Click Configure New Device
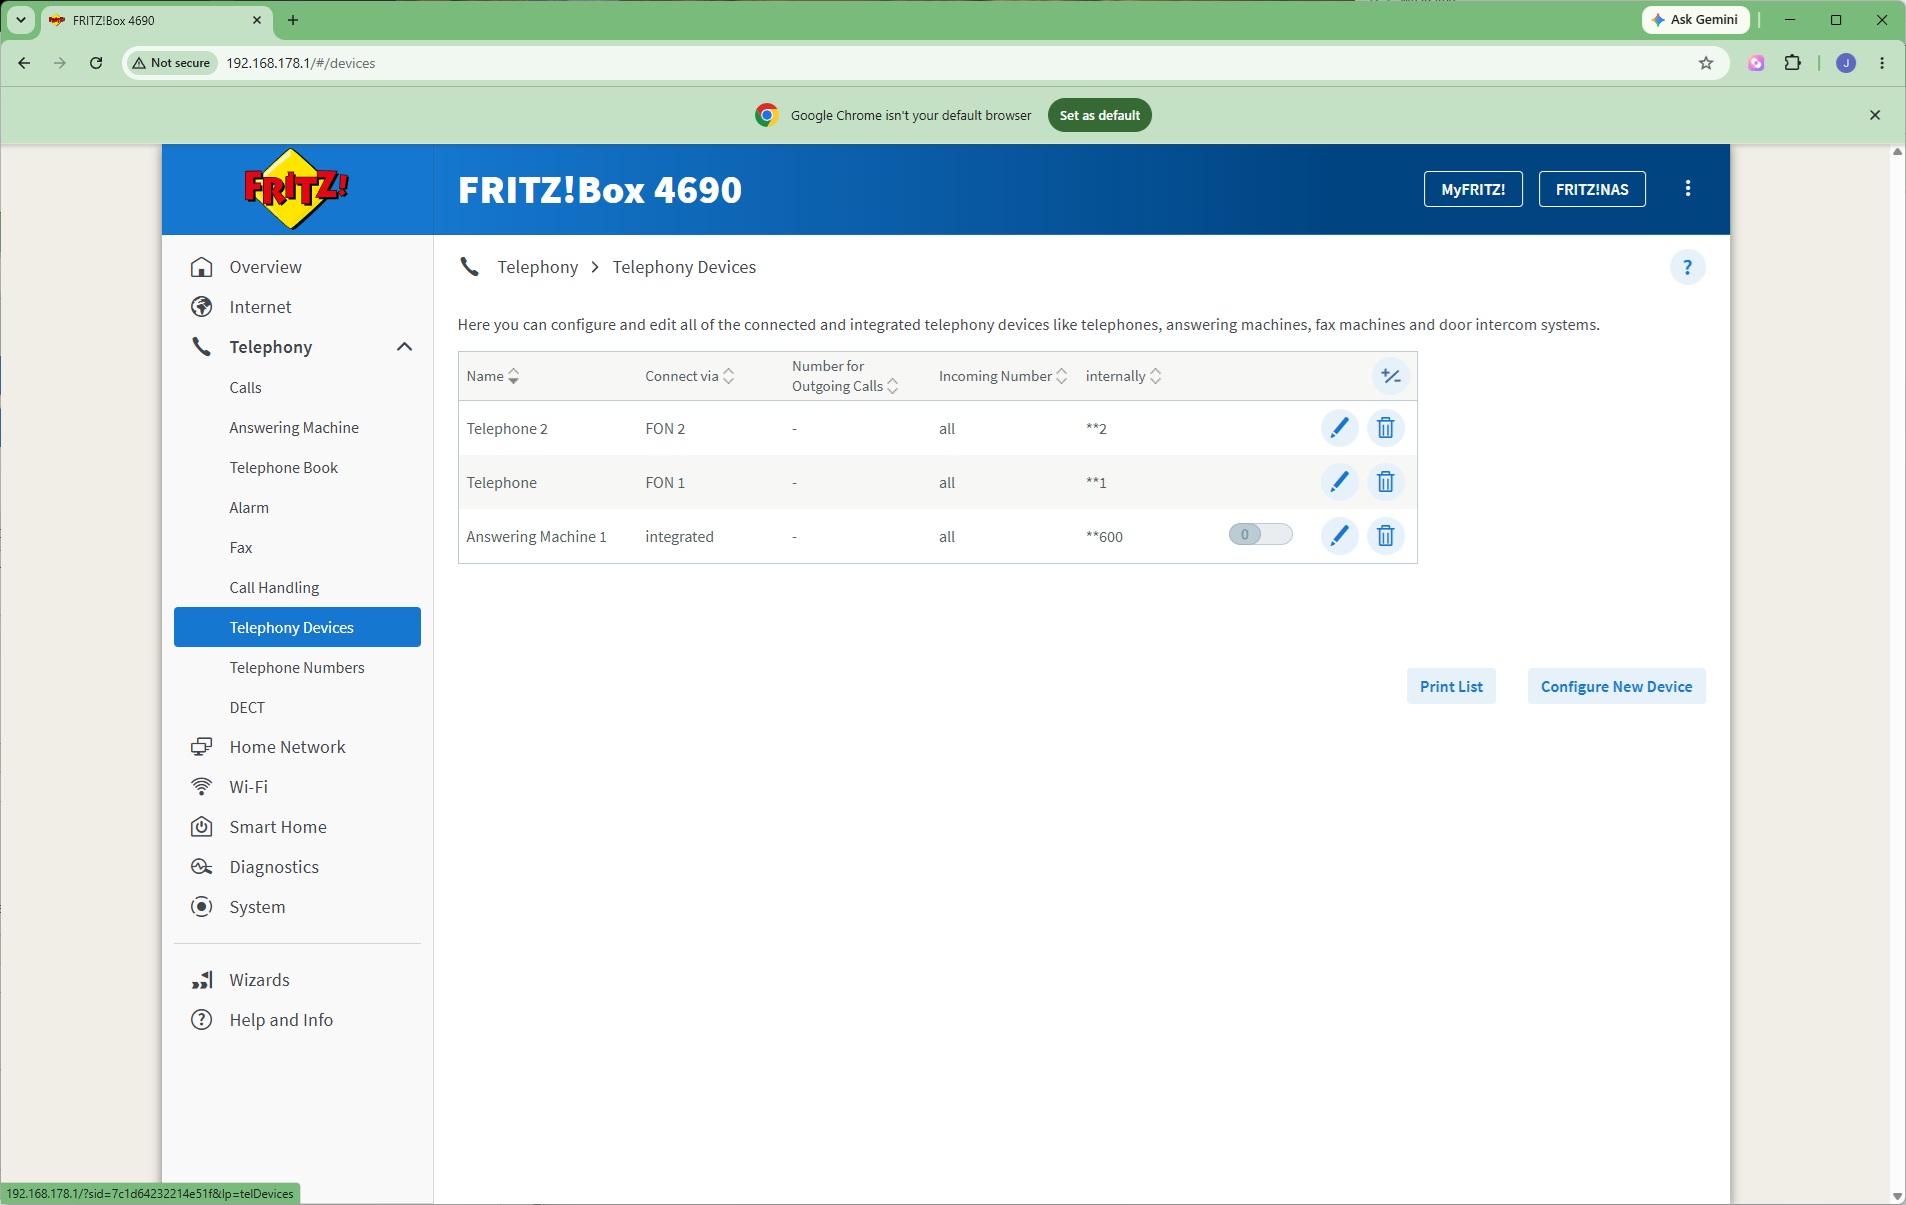 (x=1616, y=686)
